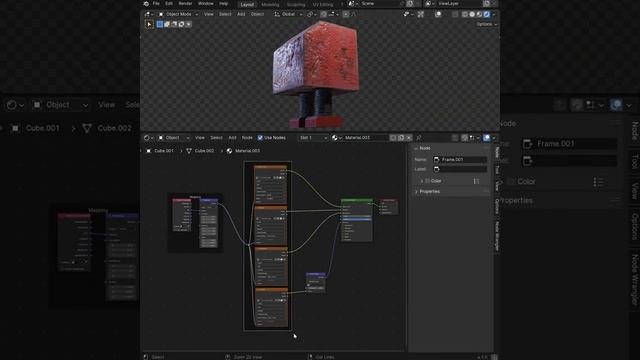The height and width of the screenshot is (360, 640).
Task: Click Cube.001 in node editor breadcrumb
Action: (x=164, y=151)
